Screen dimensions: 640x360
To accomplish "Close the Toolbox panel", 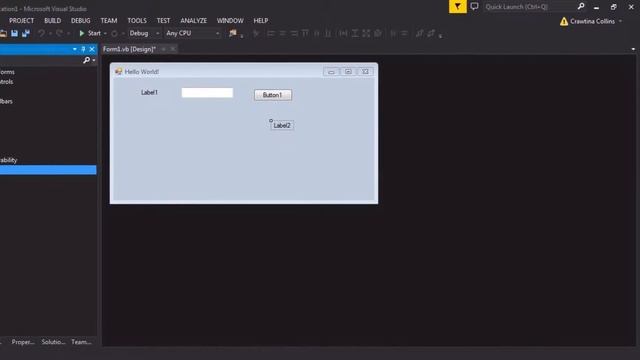I will (x=92, y=49).
